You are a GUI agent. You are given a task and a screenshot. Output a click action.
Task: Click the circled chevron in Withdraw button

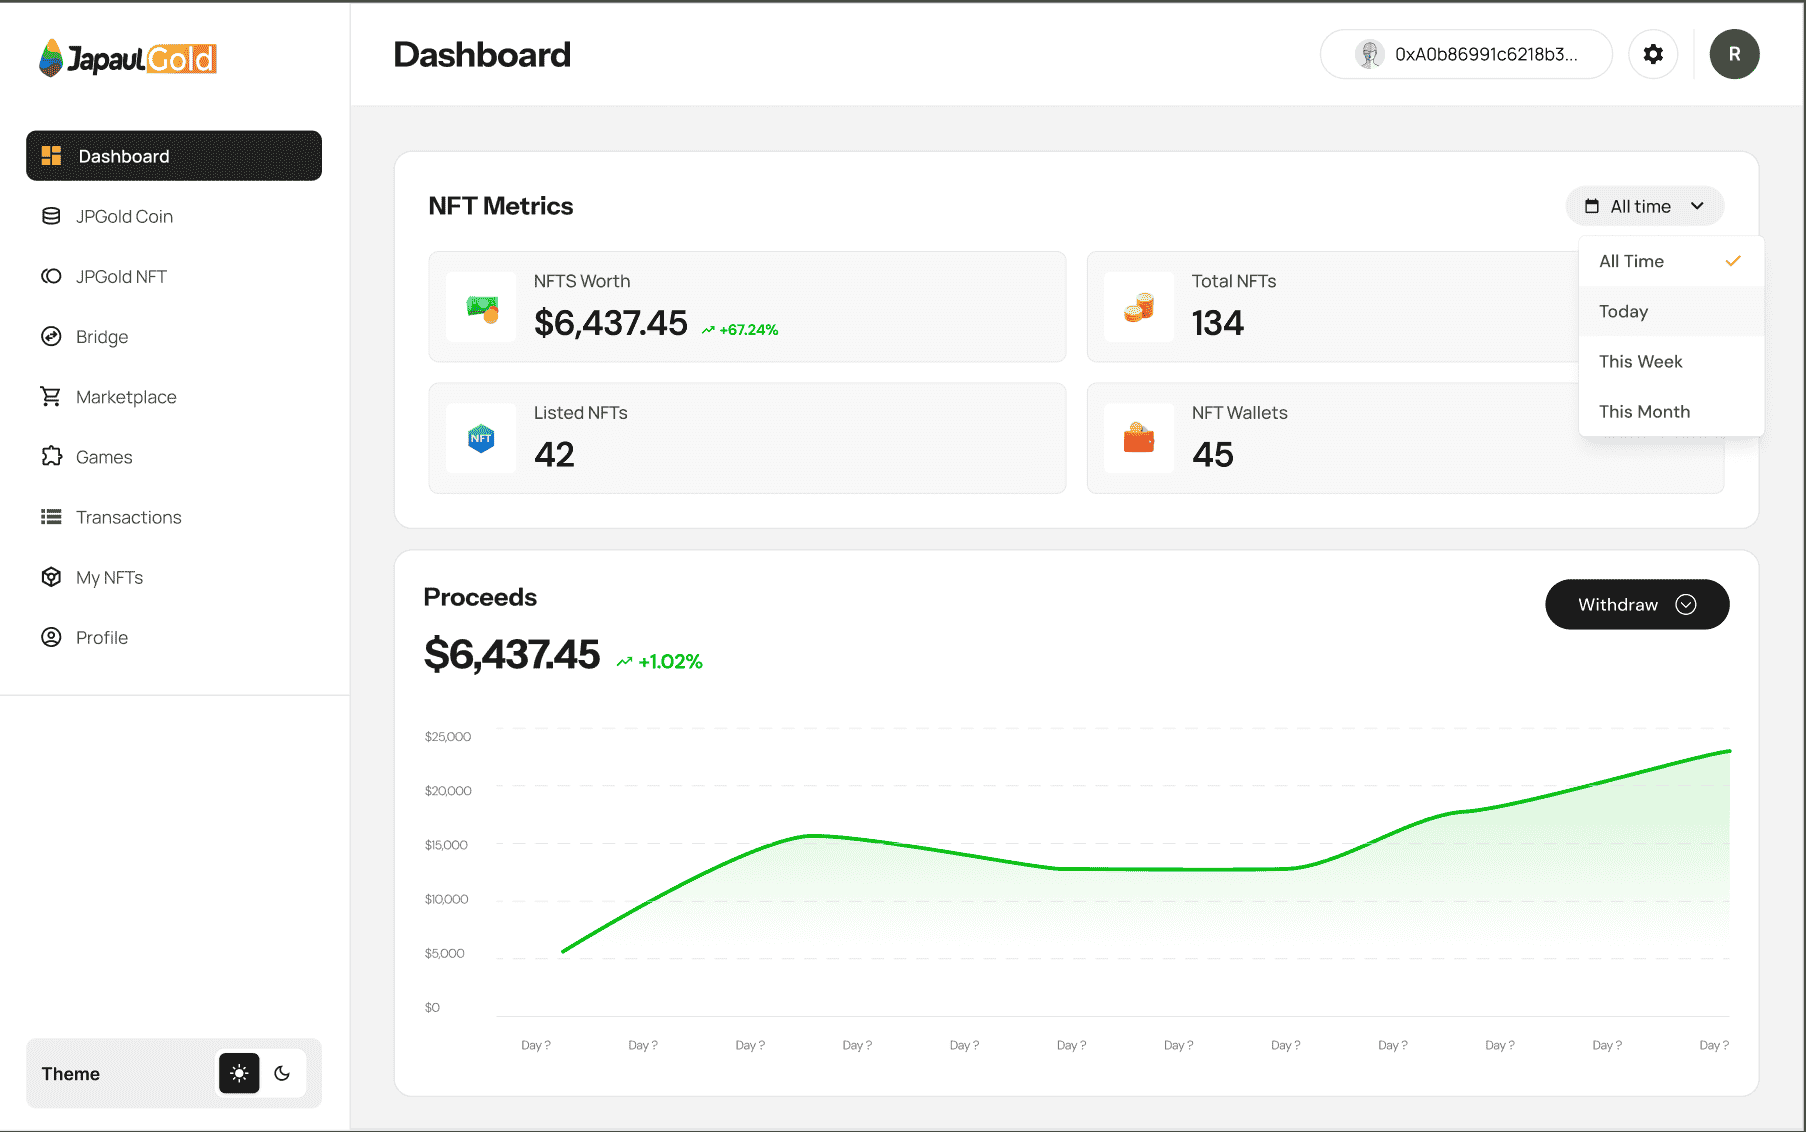coord(1686,604)
